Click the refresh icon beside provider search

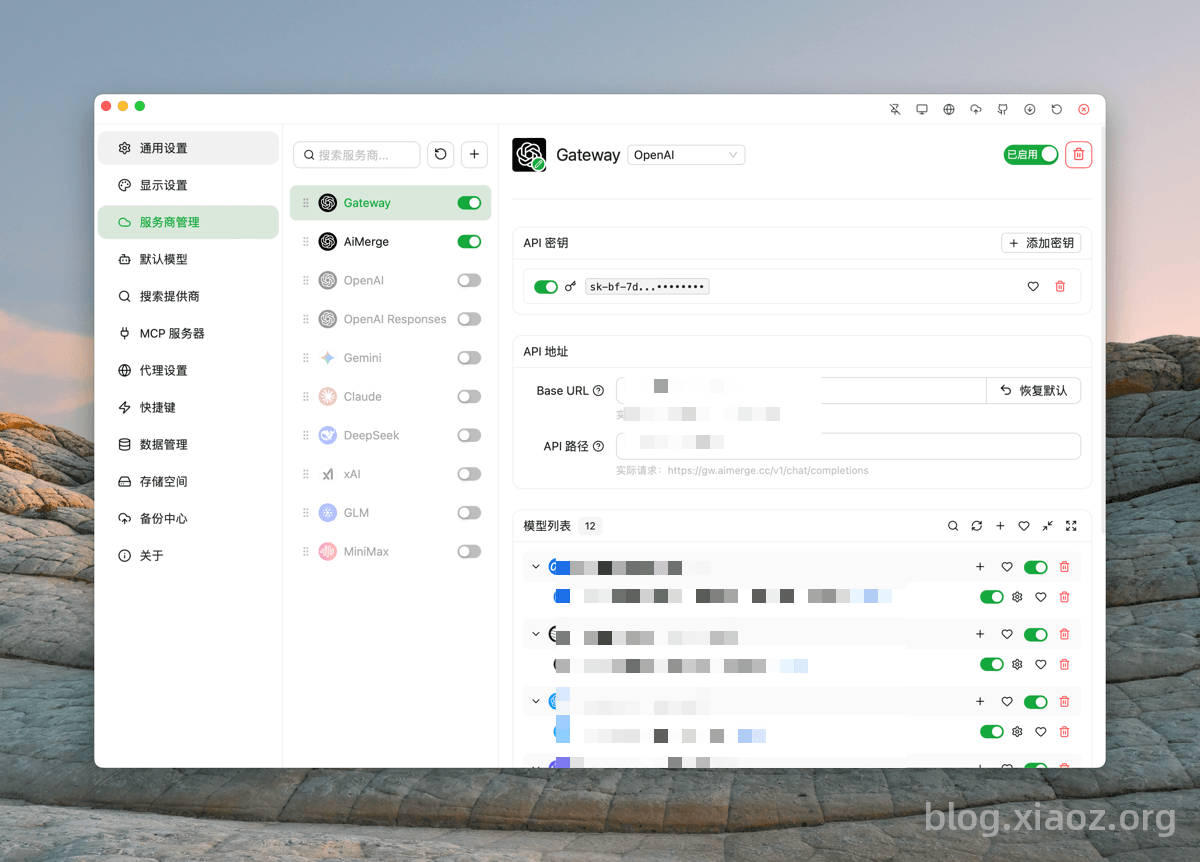[440, 155]
